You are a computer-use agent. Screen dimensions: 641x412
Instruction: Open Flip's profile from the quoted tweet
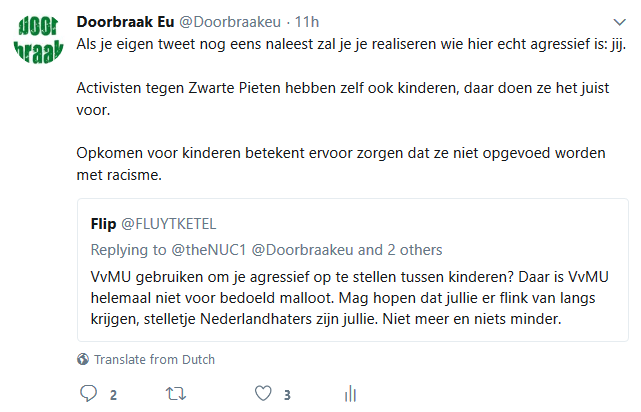[104, 223]
